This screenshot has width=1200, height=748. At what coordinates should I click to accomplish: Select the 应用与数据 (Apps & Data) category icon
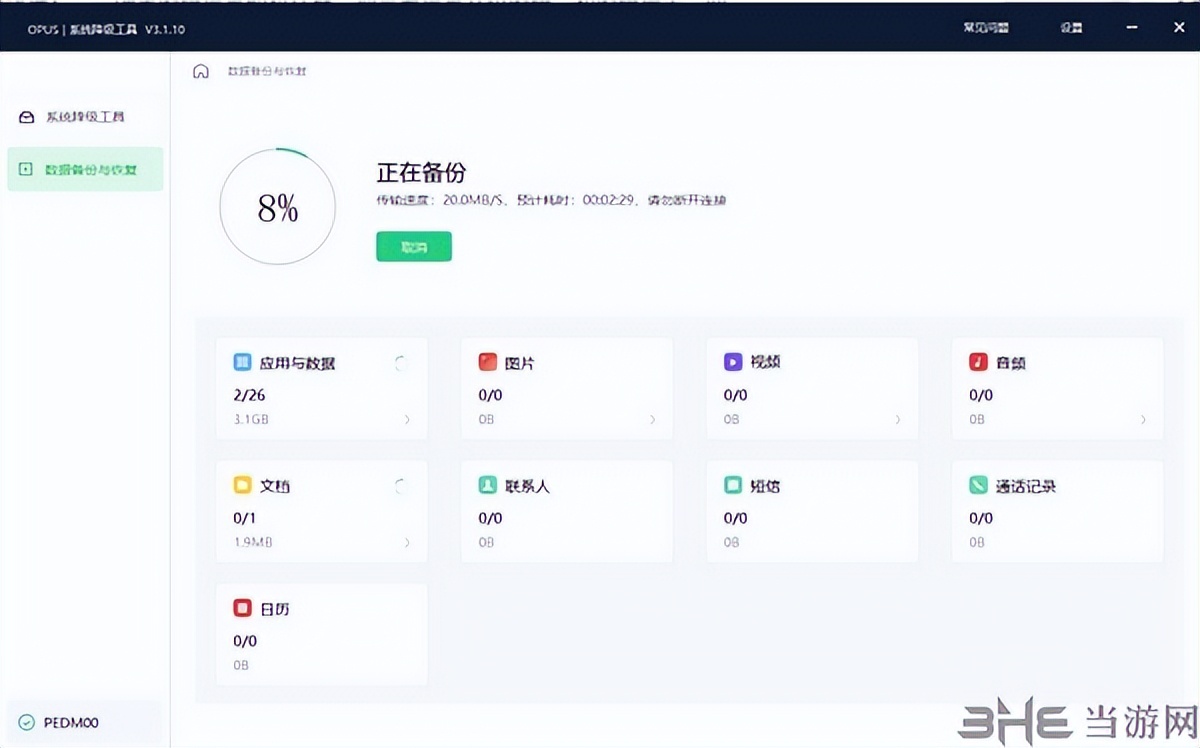click(242, 362)
